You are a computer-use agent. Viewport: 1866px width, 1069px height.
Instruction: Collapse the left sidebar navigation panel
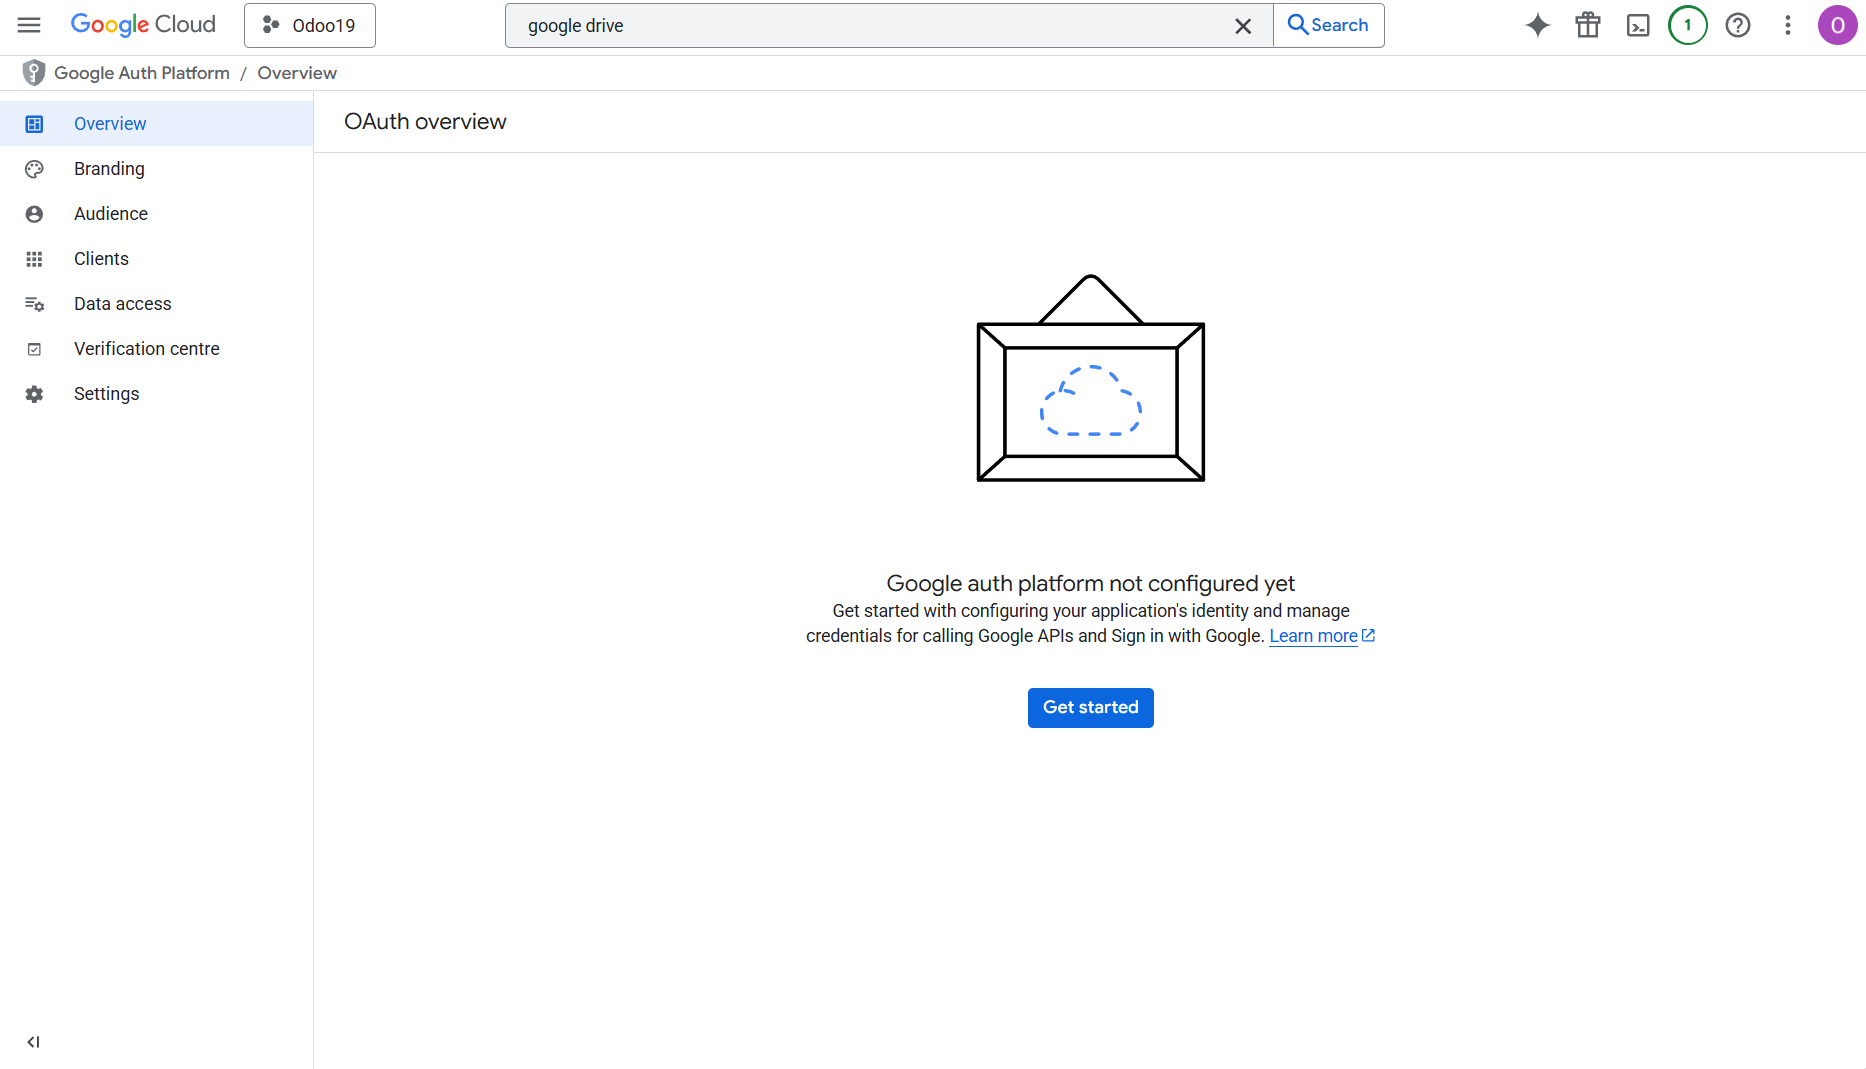tap(33, 1042)
